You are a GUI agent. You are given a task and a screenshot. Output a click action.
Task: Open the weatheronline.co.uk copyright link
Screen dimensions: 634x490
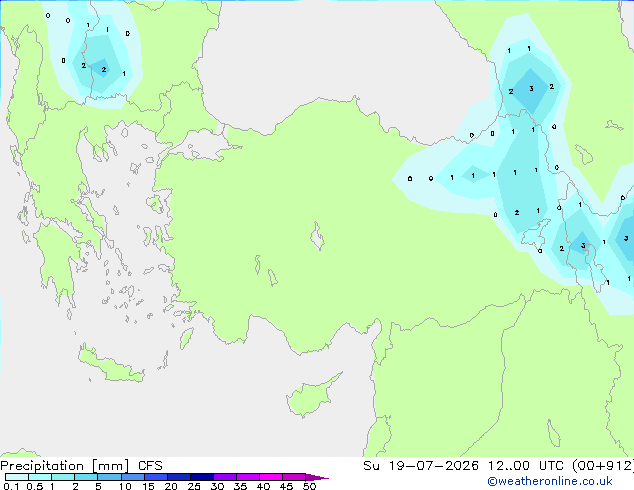click(550, 481)
